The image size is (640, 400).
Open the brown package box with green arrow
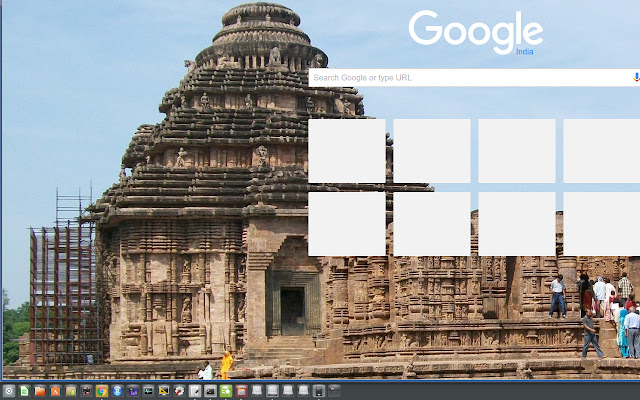(71, 391)
